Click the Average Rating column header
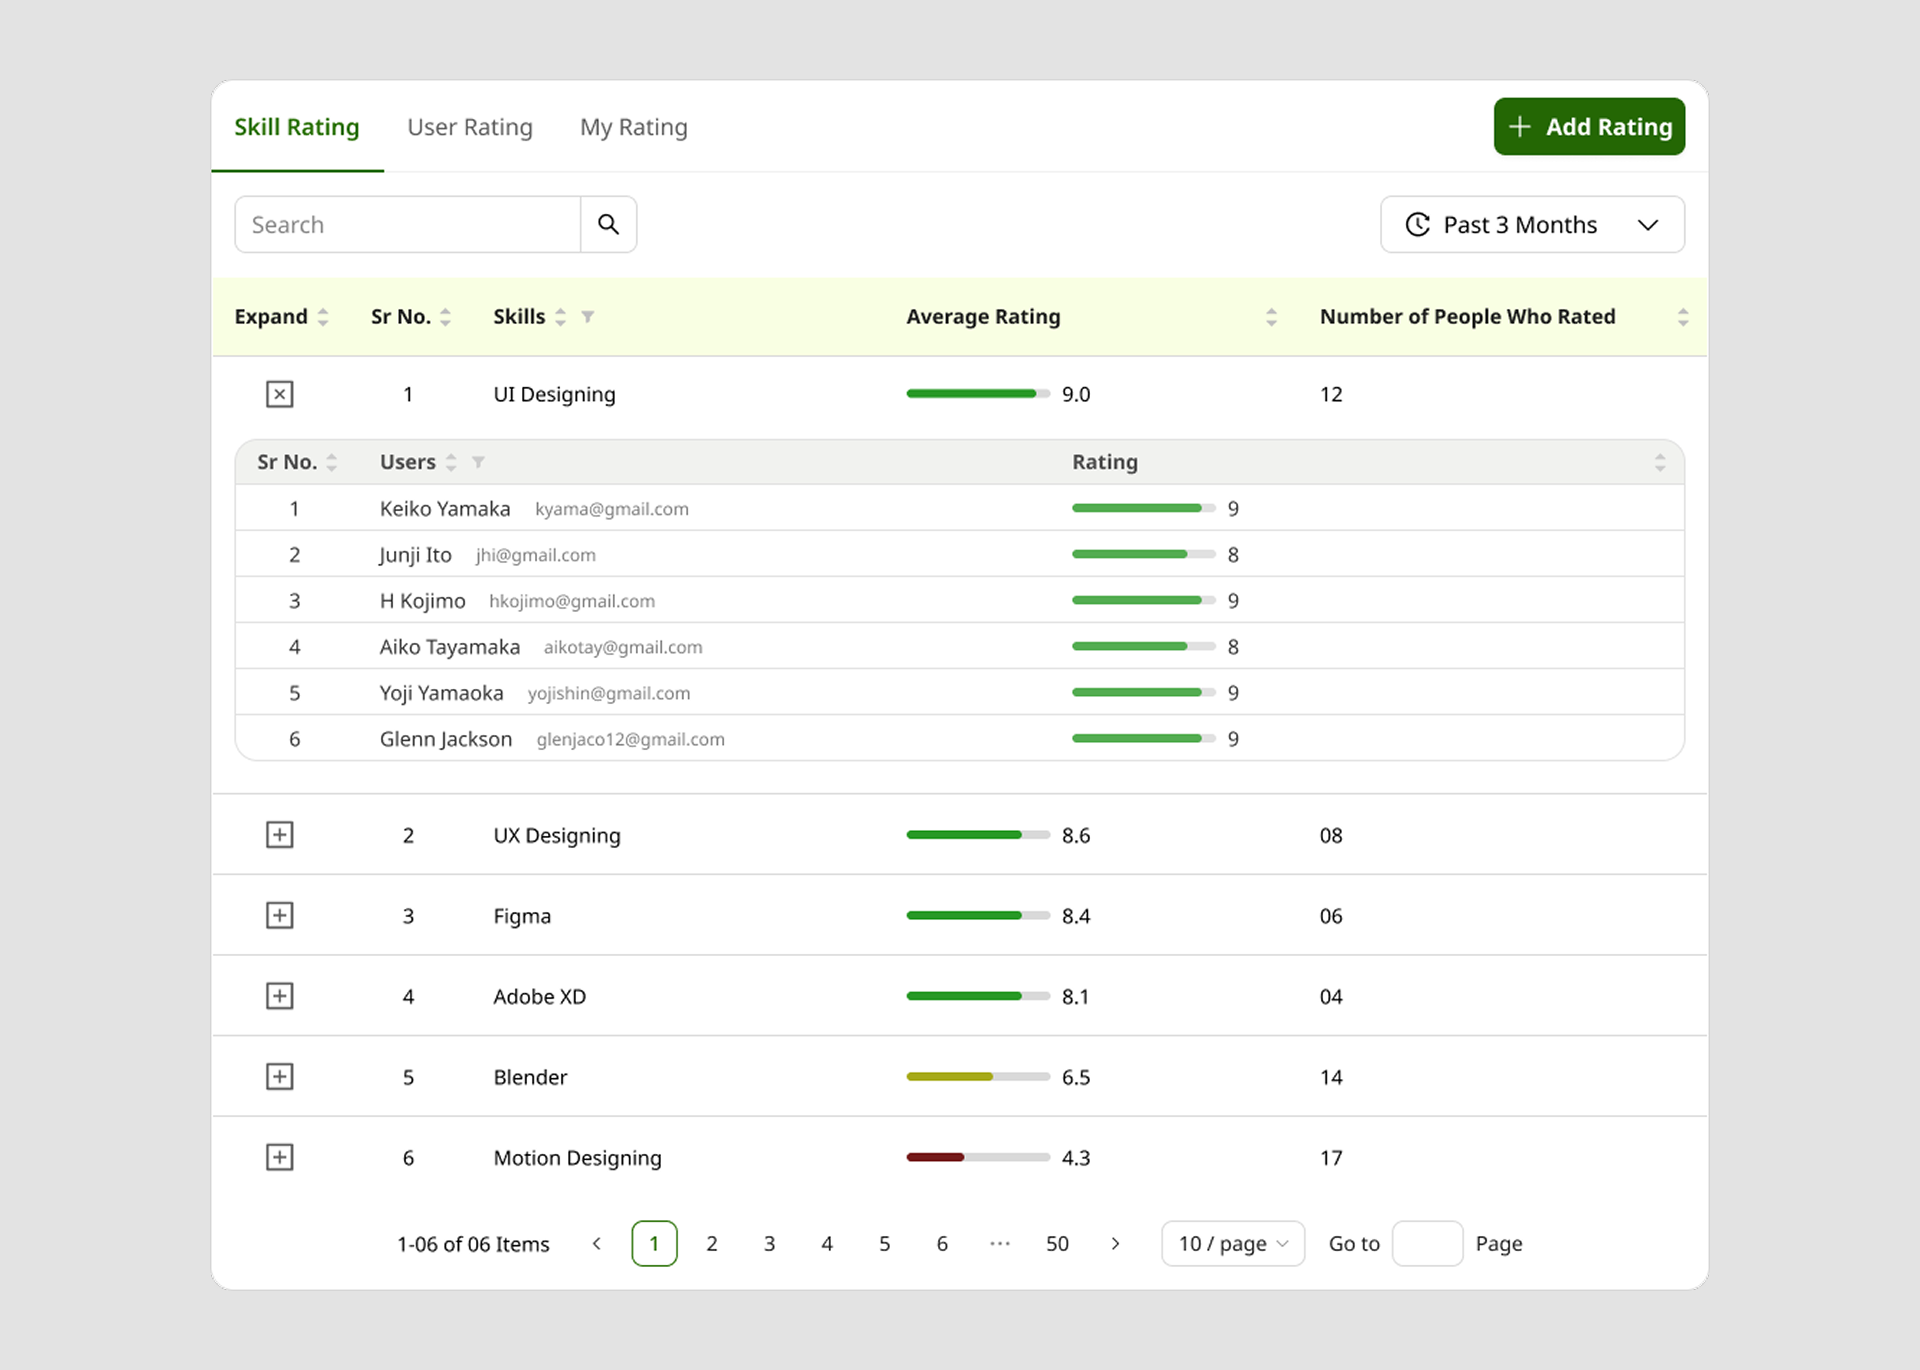The width and height of the screenshot is (1920, 1370). [983, 316]
